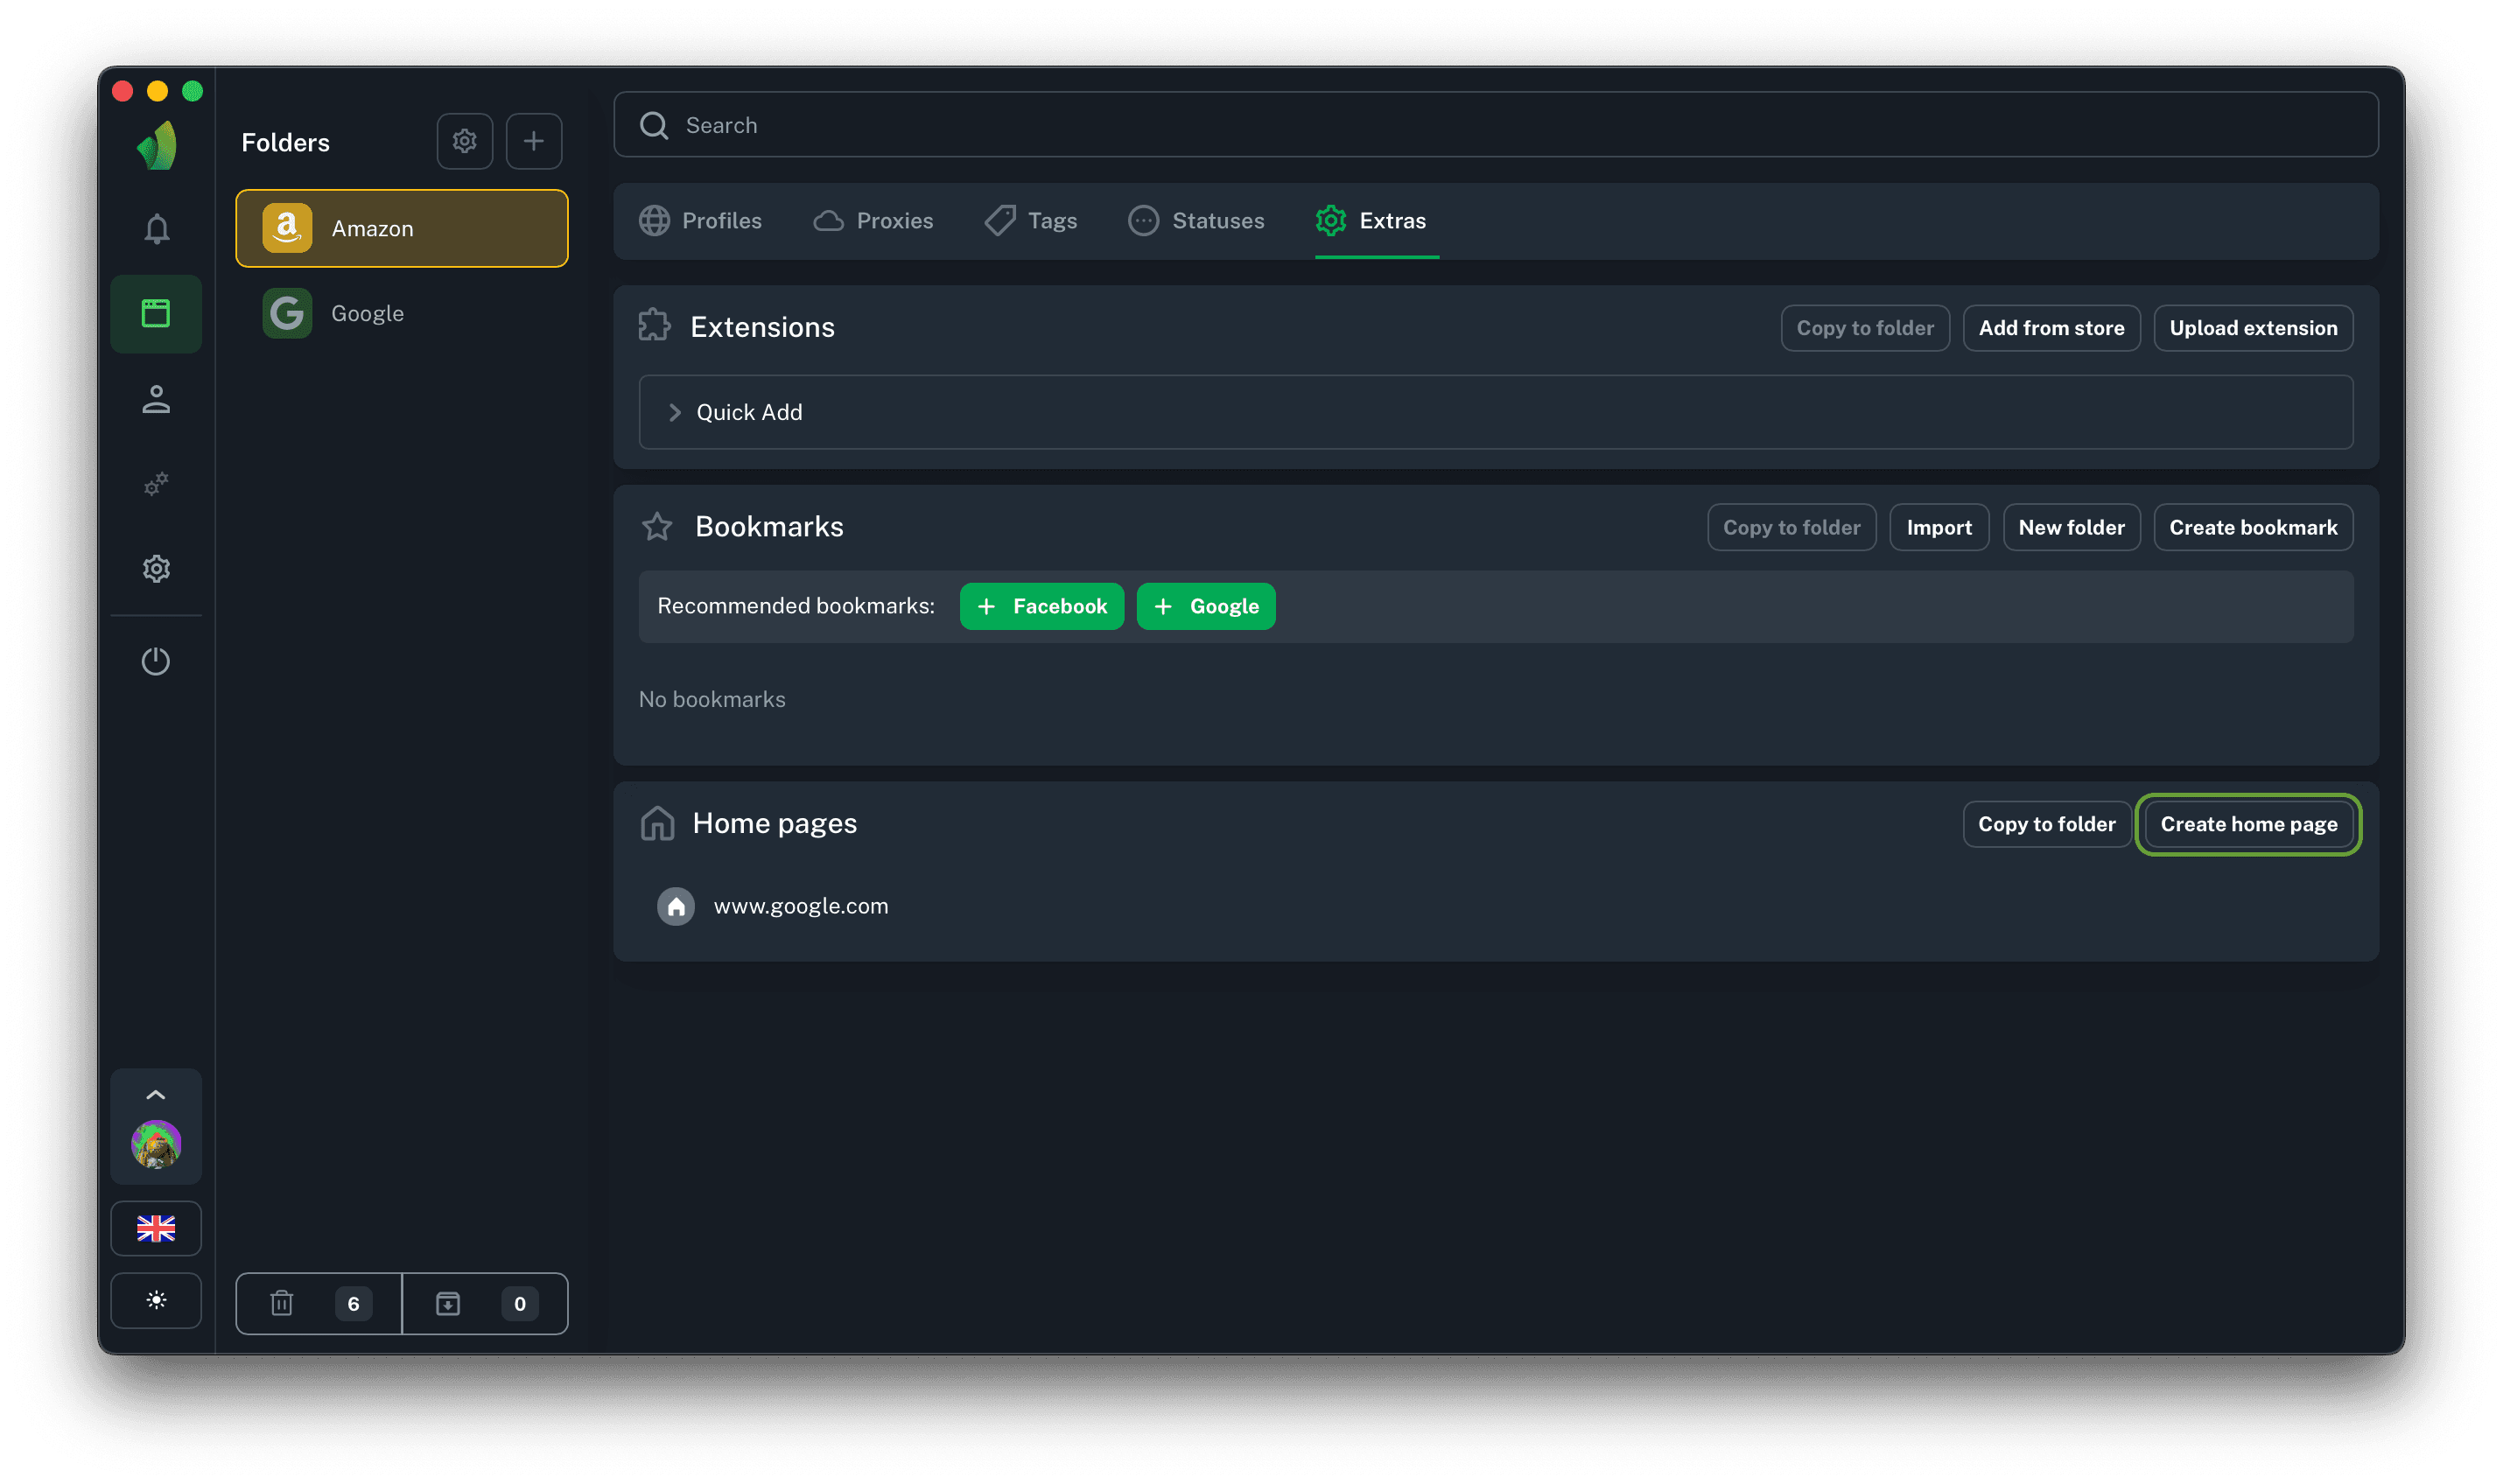Click Upload extension button

pos(2252,328)
